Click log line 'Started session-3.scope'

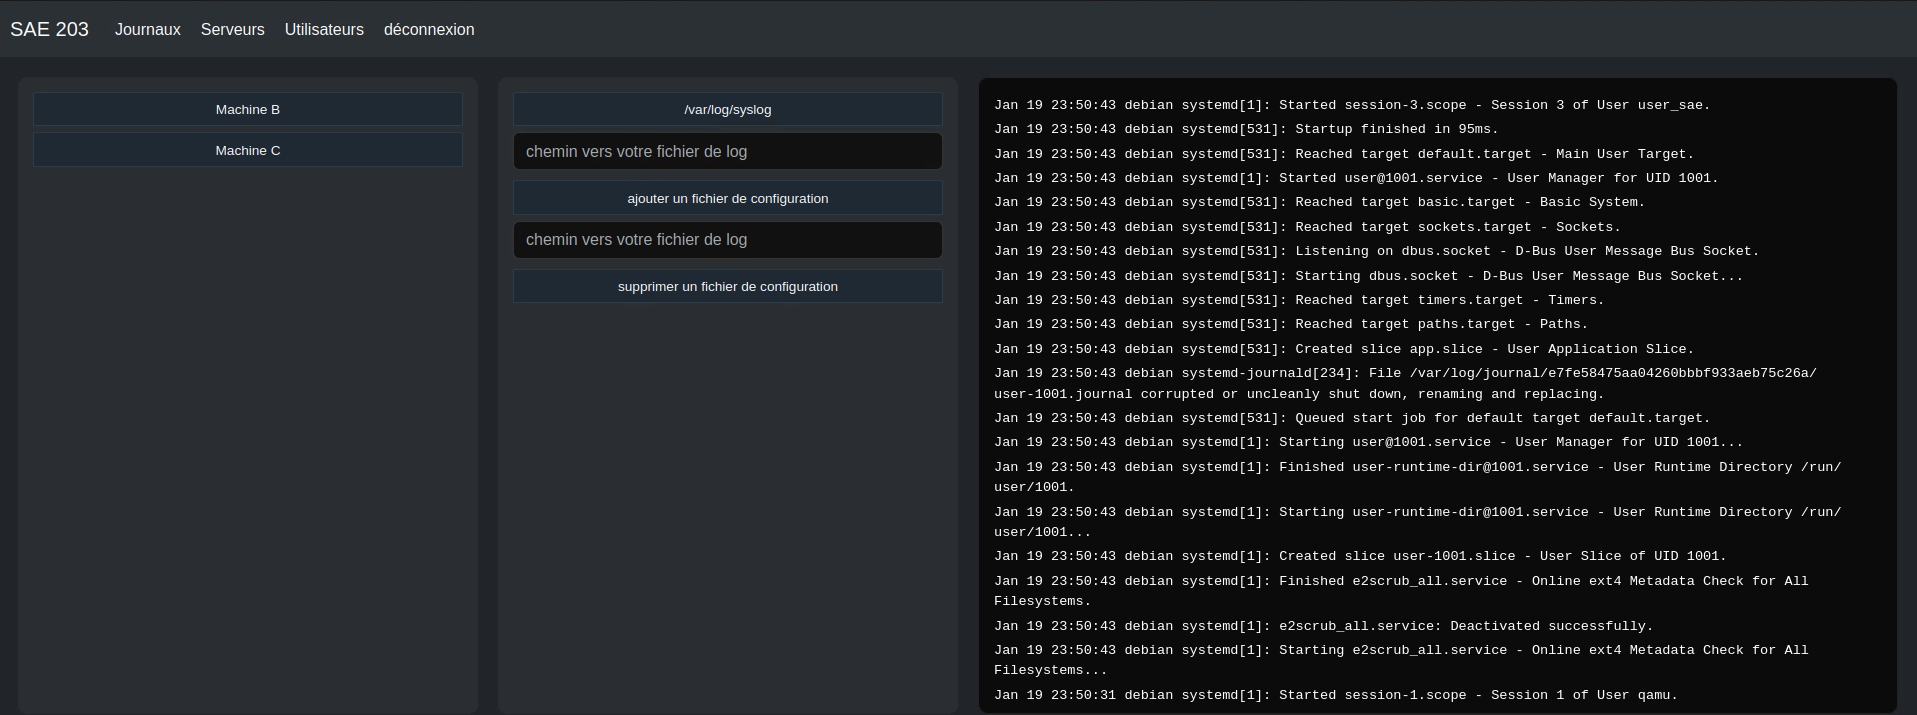pyautogui.click(x=1352, y=105)
